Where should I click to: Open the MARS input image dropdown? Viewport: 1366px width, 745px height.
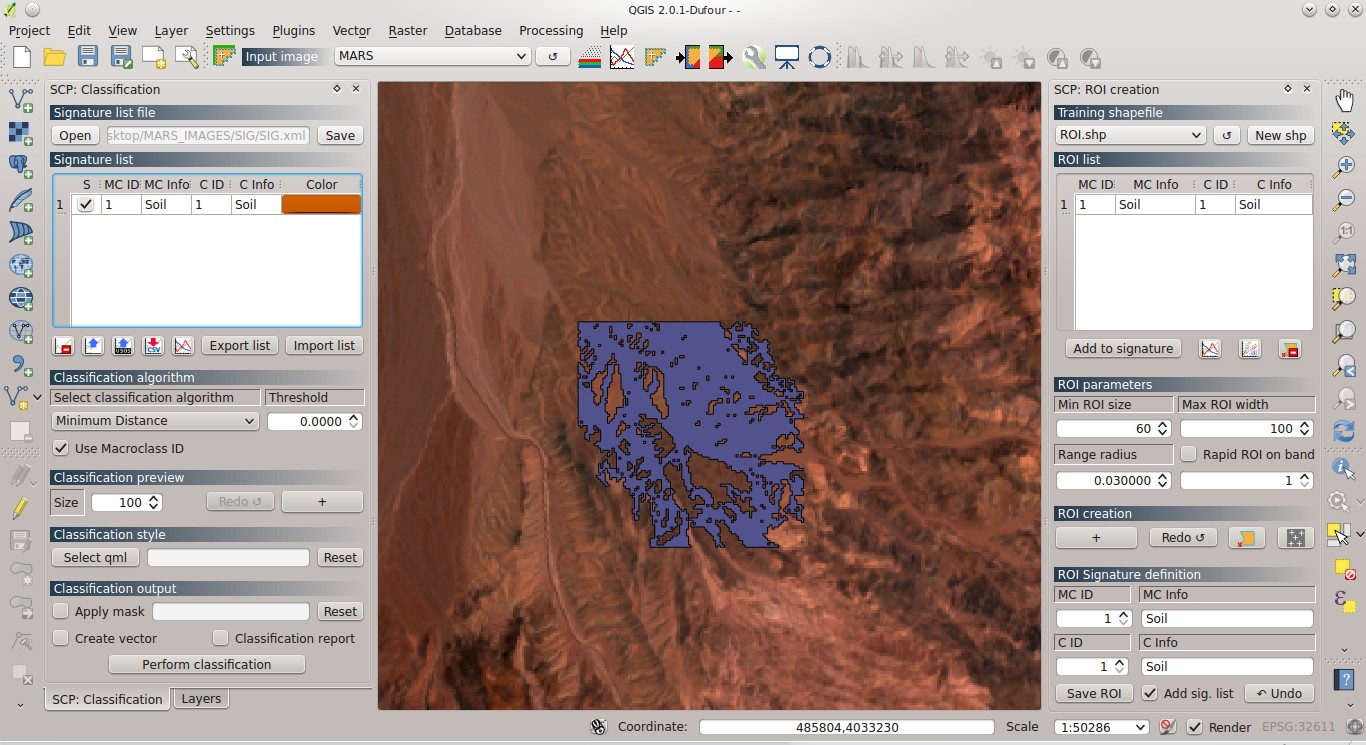tap(431, 56)
